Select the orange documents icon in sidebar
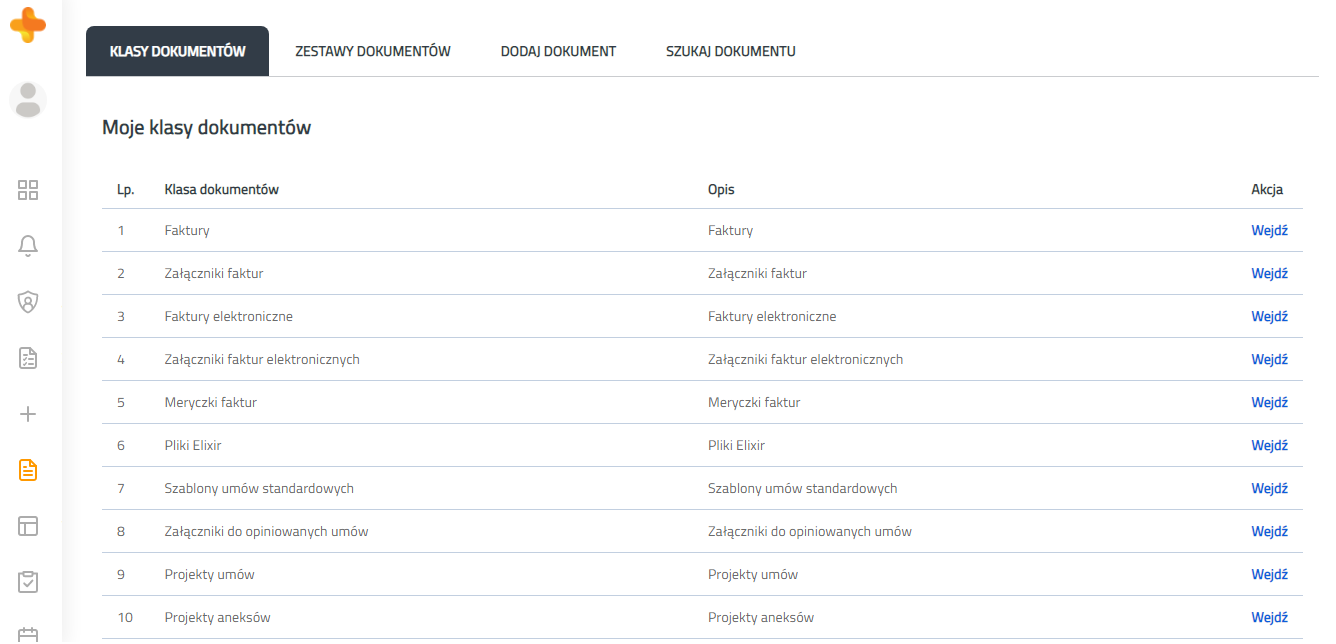The width and height of the screenshot is (1336, 644). point(28,470)
